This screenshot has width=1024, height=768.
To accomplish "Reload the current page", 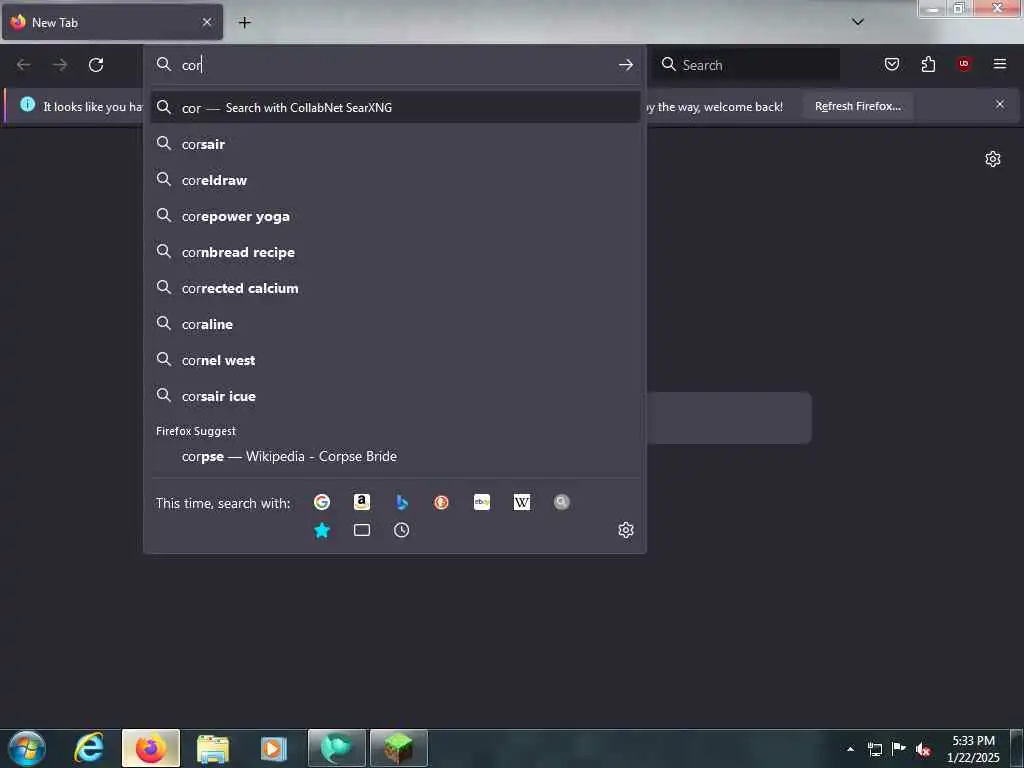I will [x=96, y=65].
